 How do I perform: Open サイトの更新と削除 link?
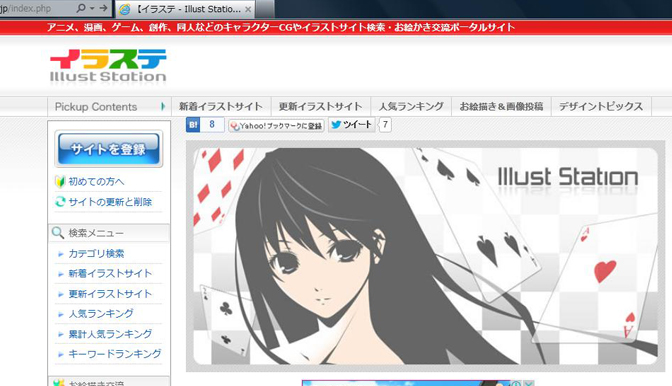tap(110, 202)
